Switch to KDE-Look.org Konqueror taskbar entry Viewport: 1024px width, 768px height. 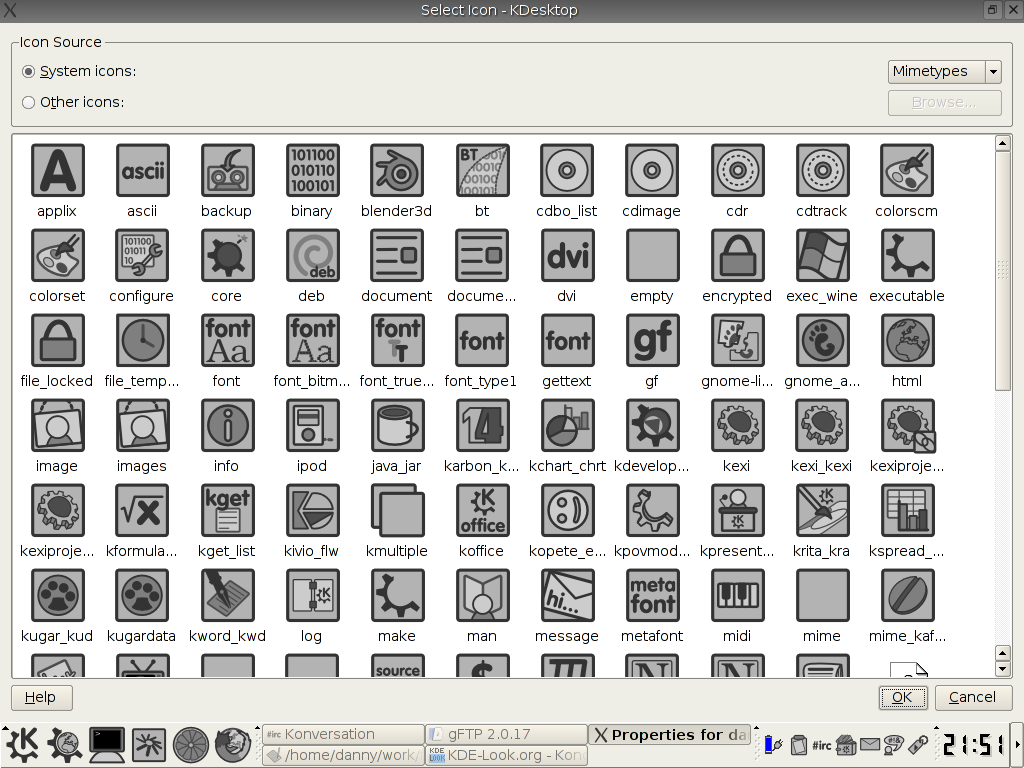(506, 755)
